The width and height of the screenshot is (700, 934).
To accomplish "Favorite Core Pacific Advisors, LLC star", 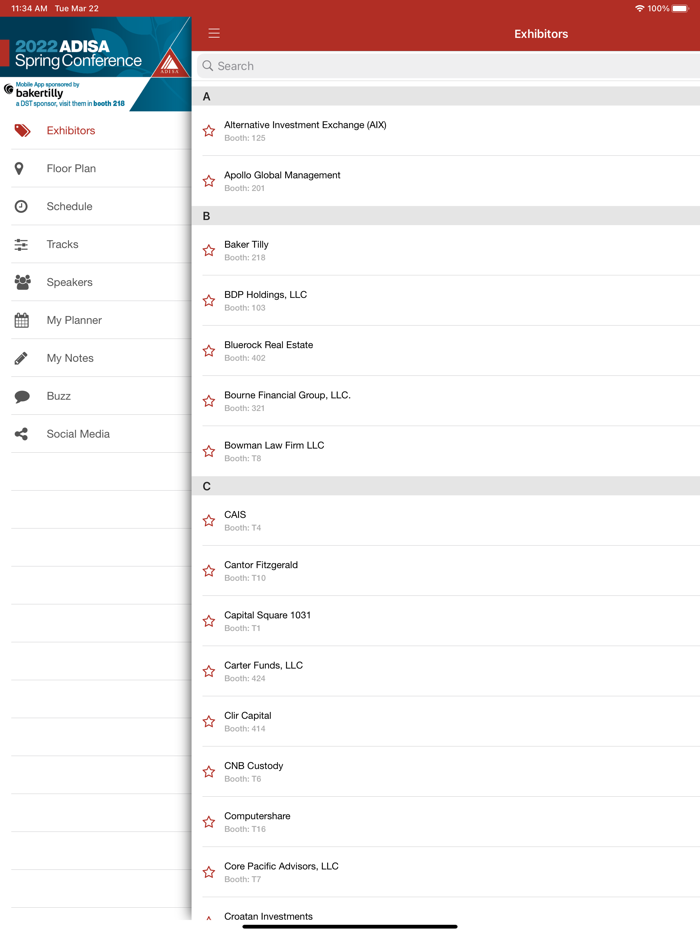I will coord(209,872).
